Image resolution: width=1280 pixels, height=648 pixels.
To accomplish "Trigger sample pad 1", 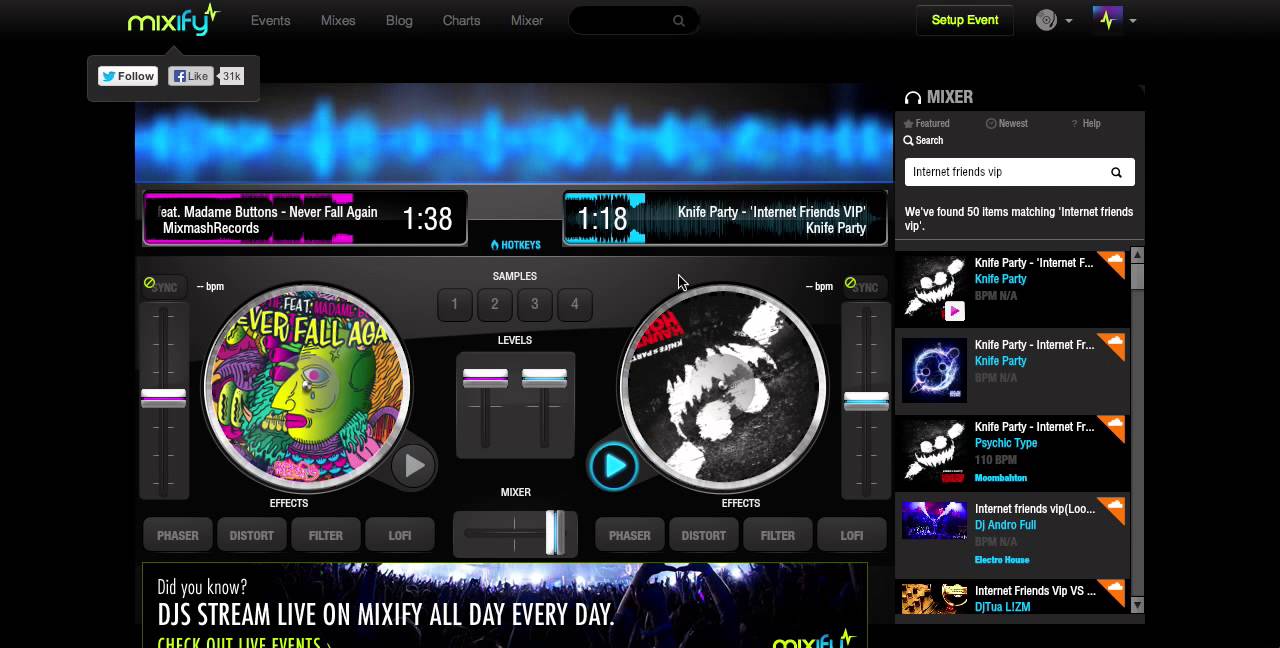I will click(454, 304).
